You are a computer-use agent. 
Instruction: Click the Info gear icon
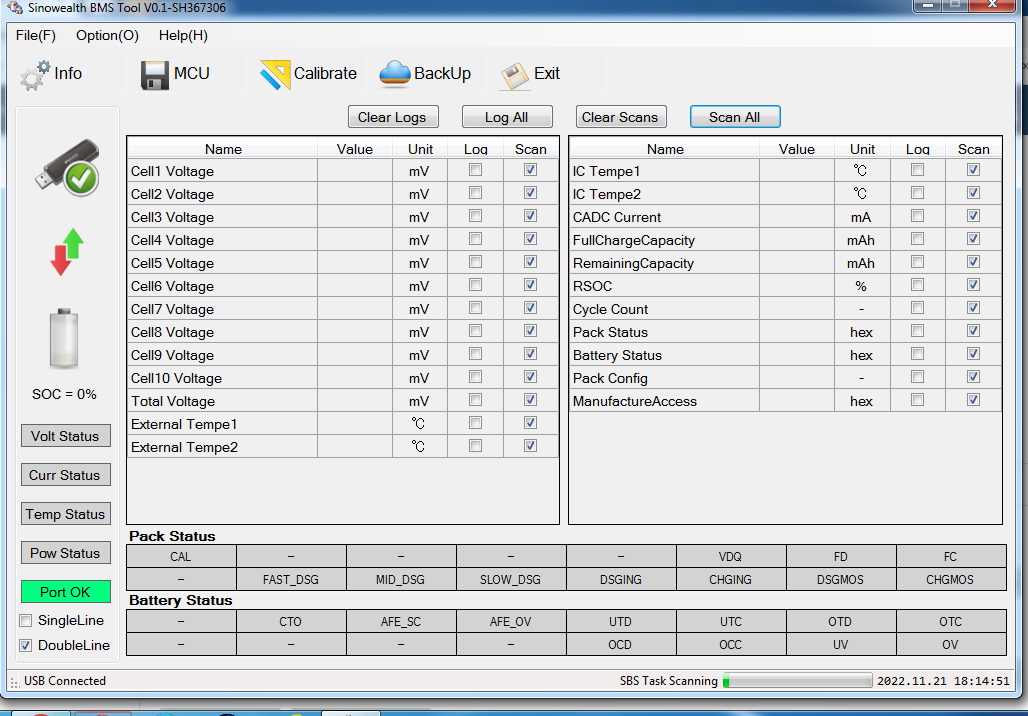(x=35, y=75)
